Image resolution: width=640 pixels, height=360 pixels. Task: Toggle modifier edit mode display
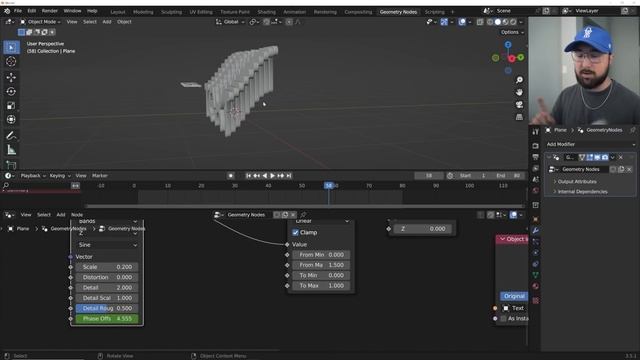pyautogui.click(x=590, y=157)
